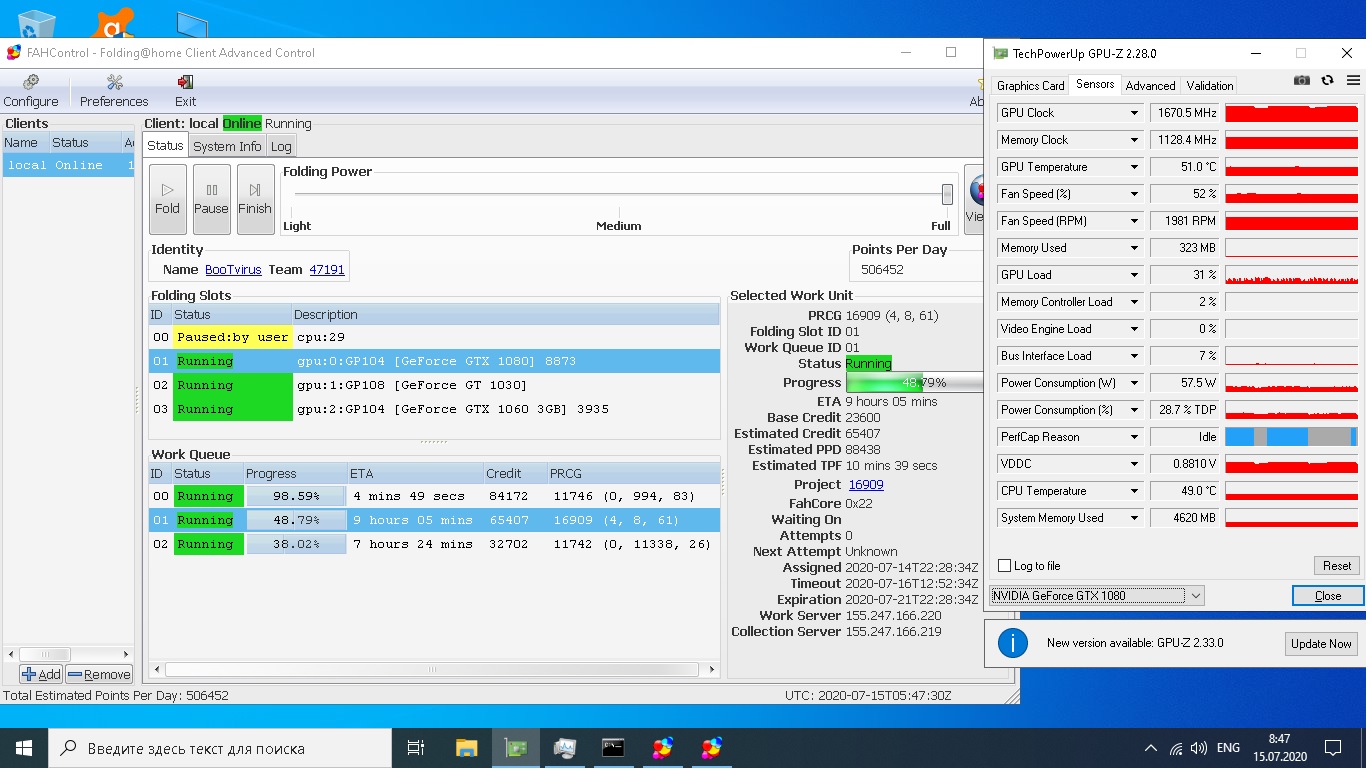1372x774 pixels.
Task: Expand the Fan Speed (RPM) sensor dropdown
Action: tap(1134, 221)
